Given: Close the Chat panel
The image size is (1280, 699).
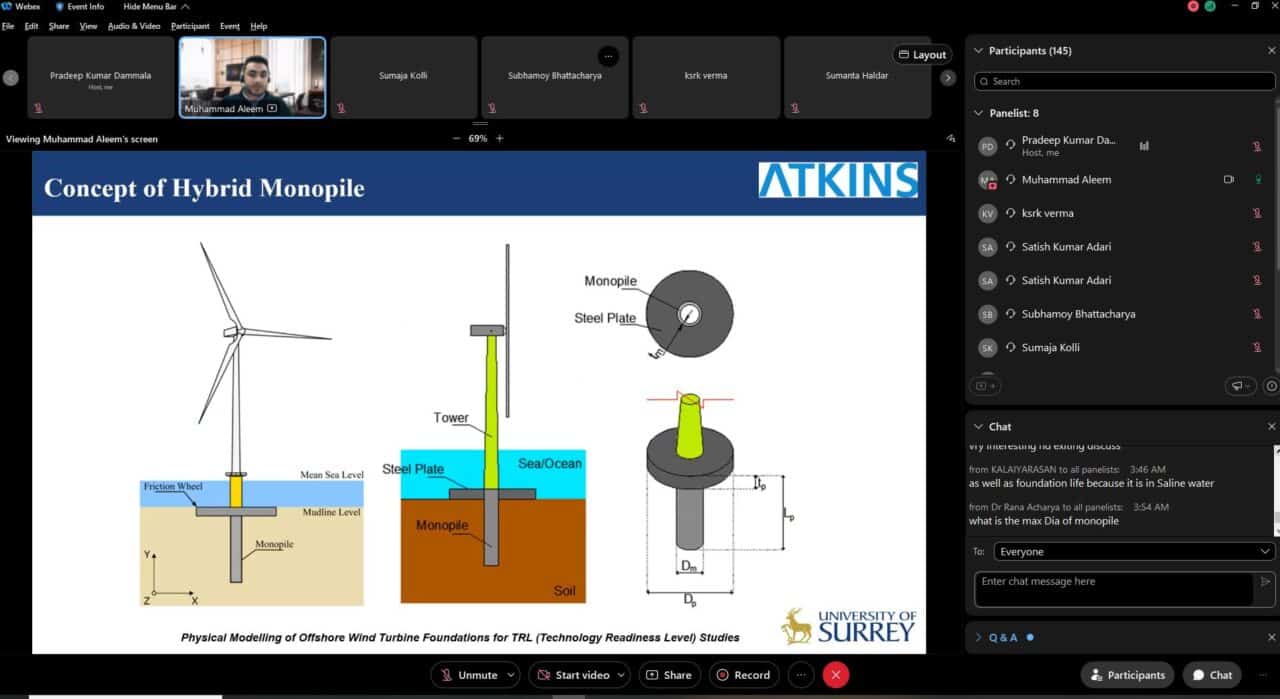Looking at the screenshot, I should [x=1271, y=426].
